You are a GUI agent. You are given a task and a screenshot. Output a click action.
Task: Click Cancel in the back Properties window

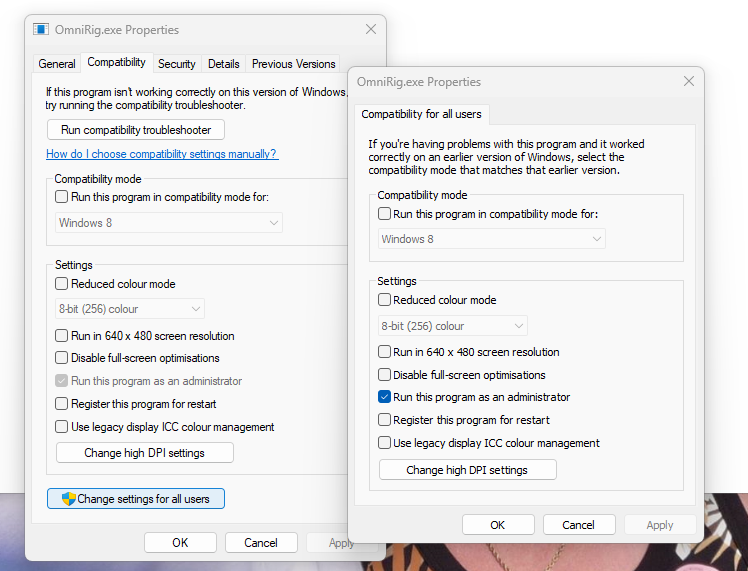pyautogui.click(x=261, y=543)
